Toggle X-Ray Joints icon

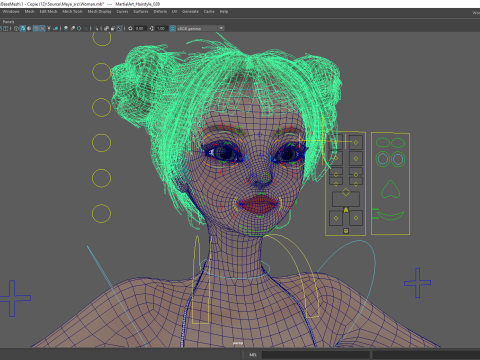(x=120, y=29)
